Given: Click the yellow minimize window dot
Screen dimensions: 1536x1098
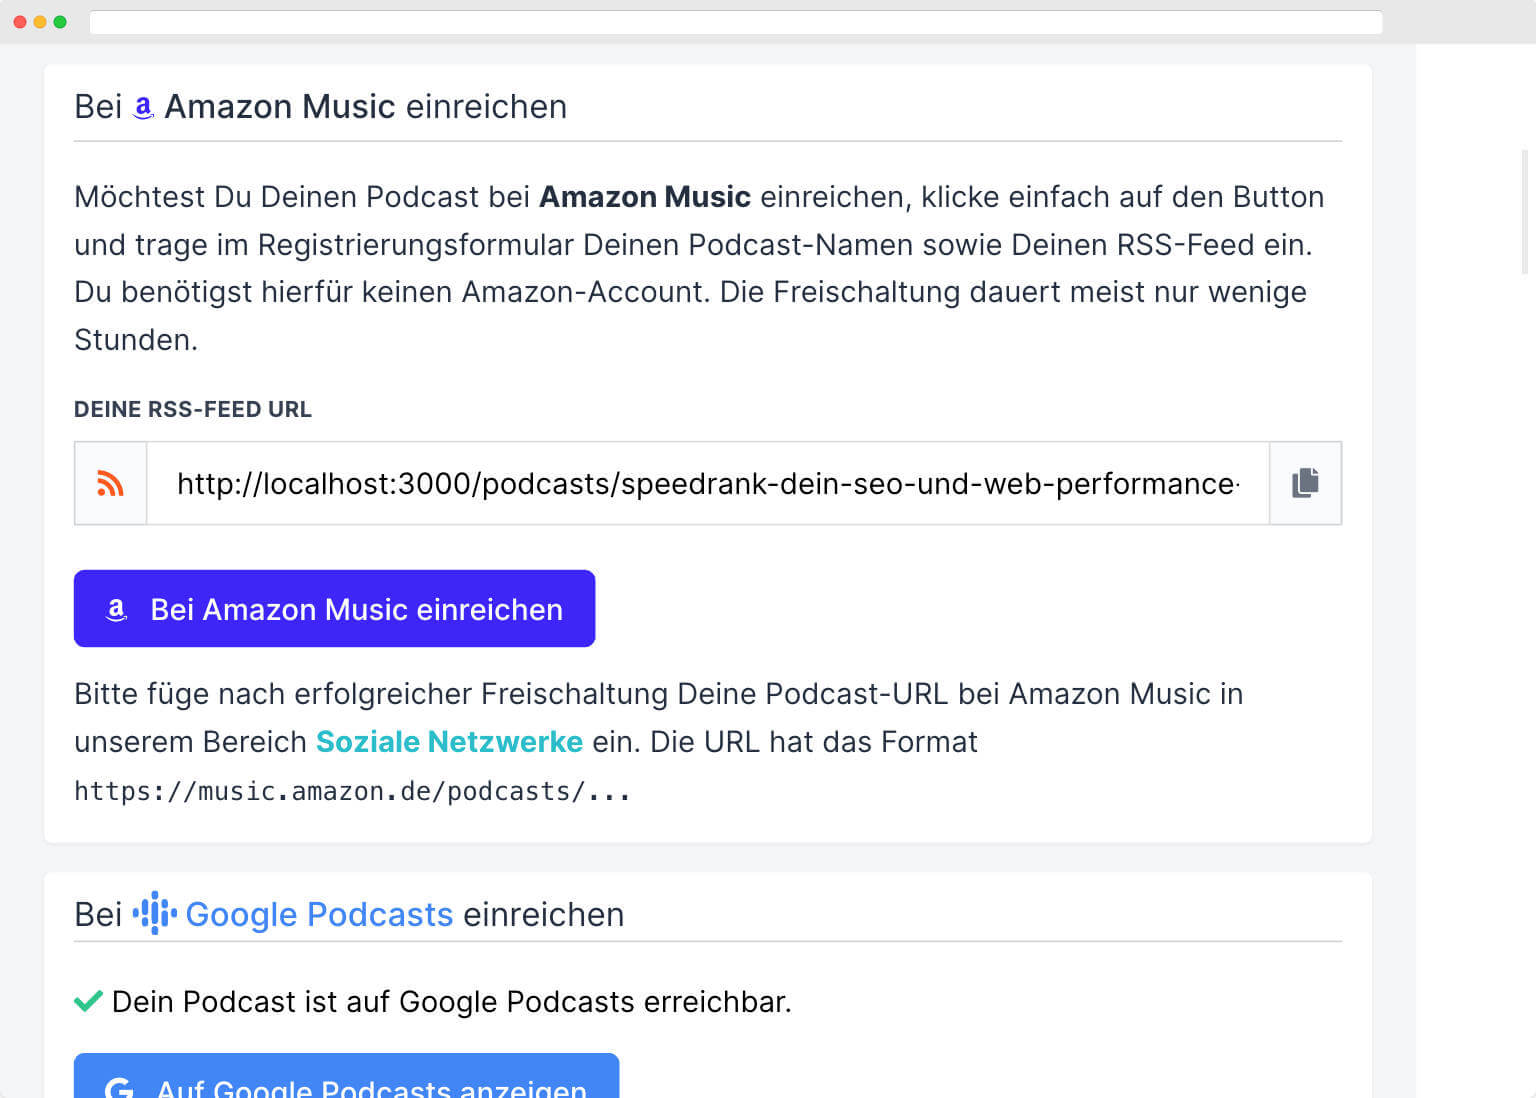Looking at the screenshot, I should [40, 22].
